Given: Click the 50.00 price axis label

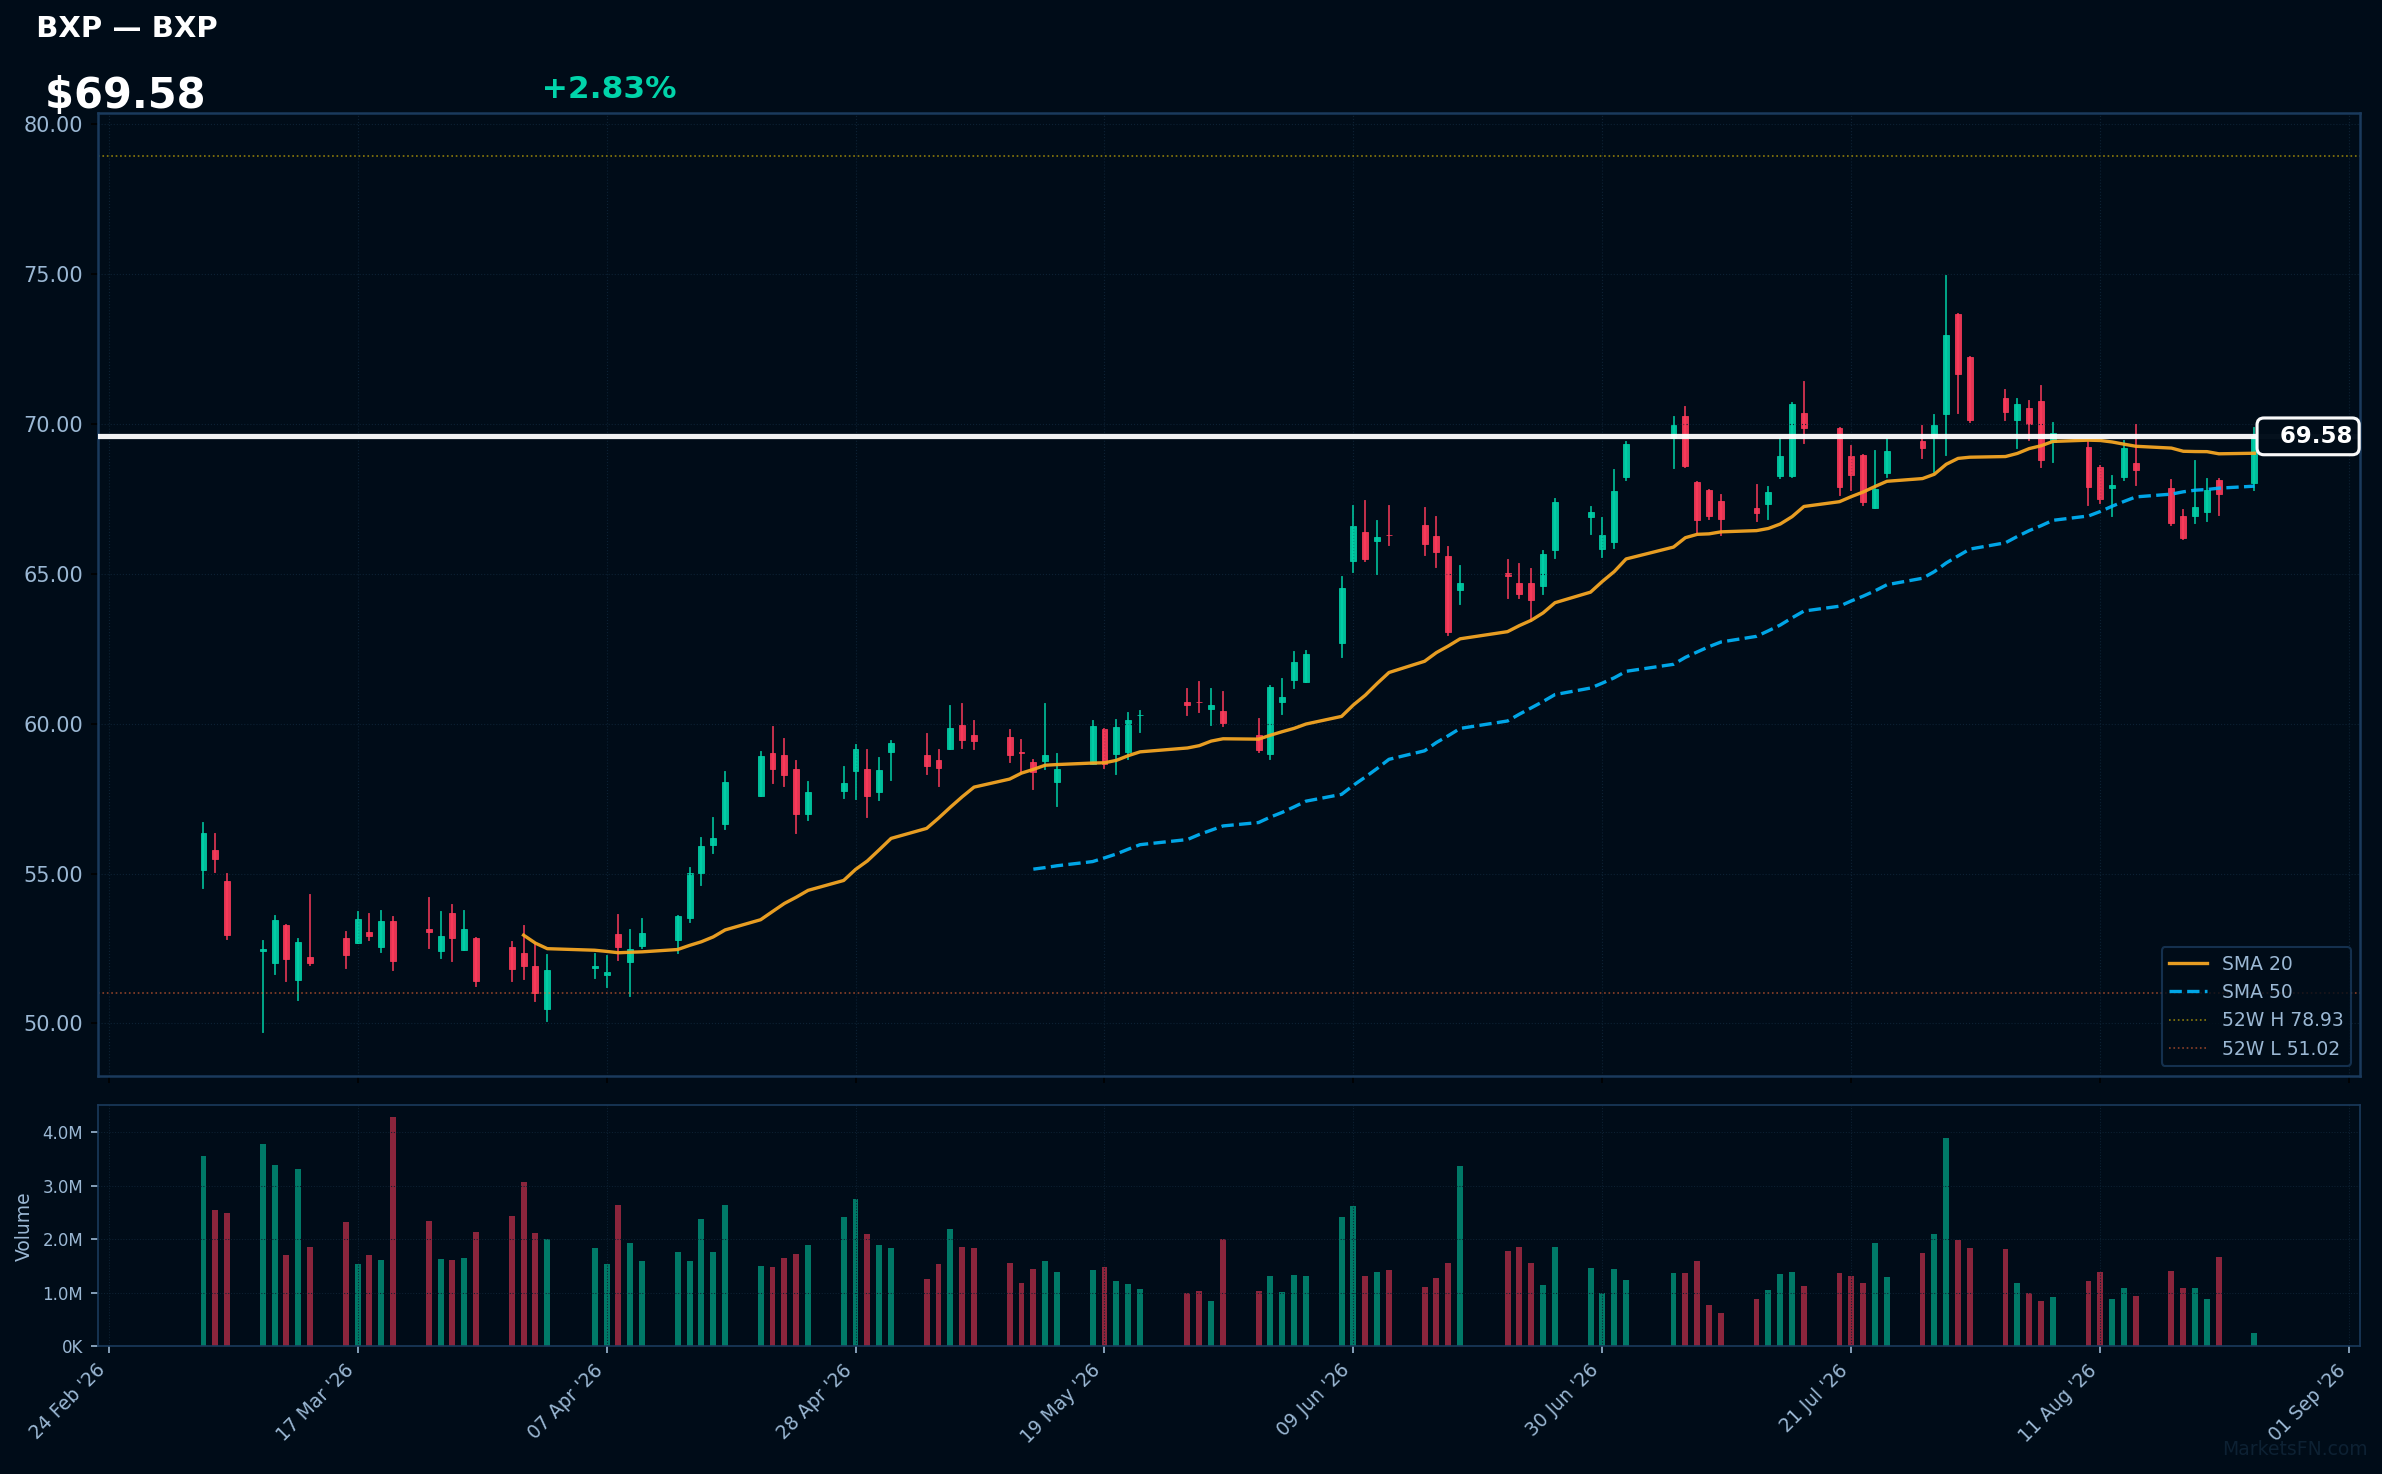Looking at the screenshot, I should [x=53, y=1023].
